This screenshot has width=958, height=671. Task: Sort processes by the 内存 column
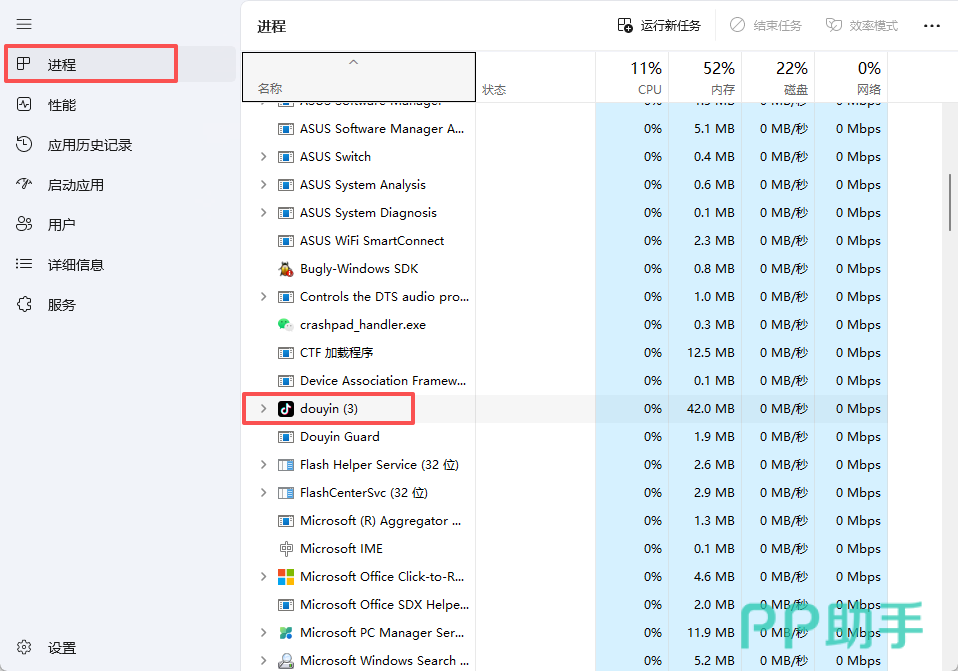pyautogui.click(x=705, y=77)
